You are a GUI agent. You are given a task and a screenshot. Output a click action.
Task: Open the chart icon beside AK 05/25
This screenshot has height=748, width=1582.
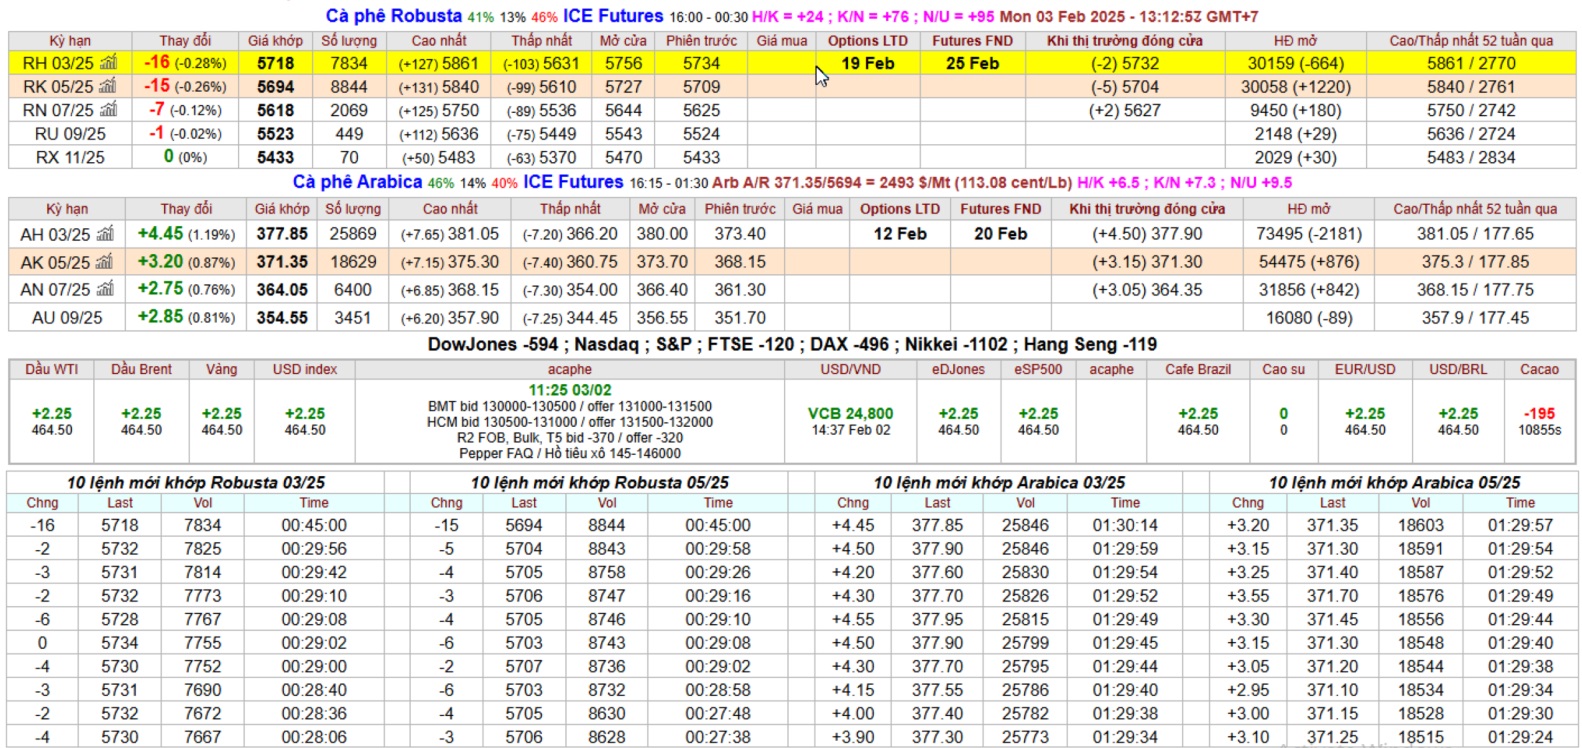[106, 262]
